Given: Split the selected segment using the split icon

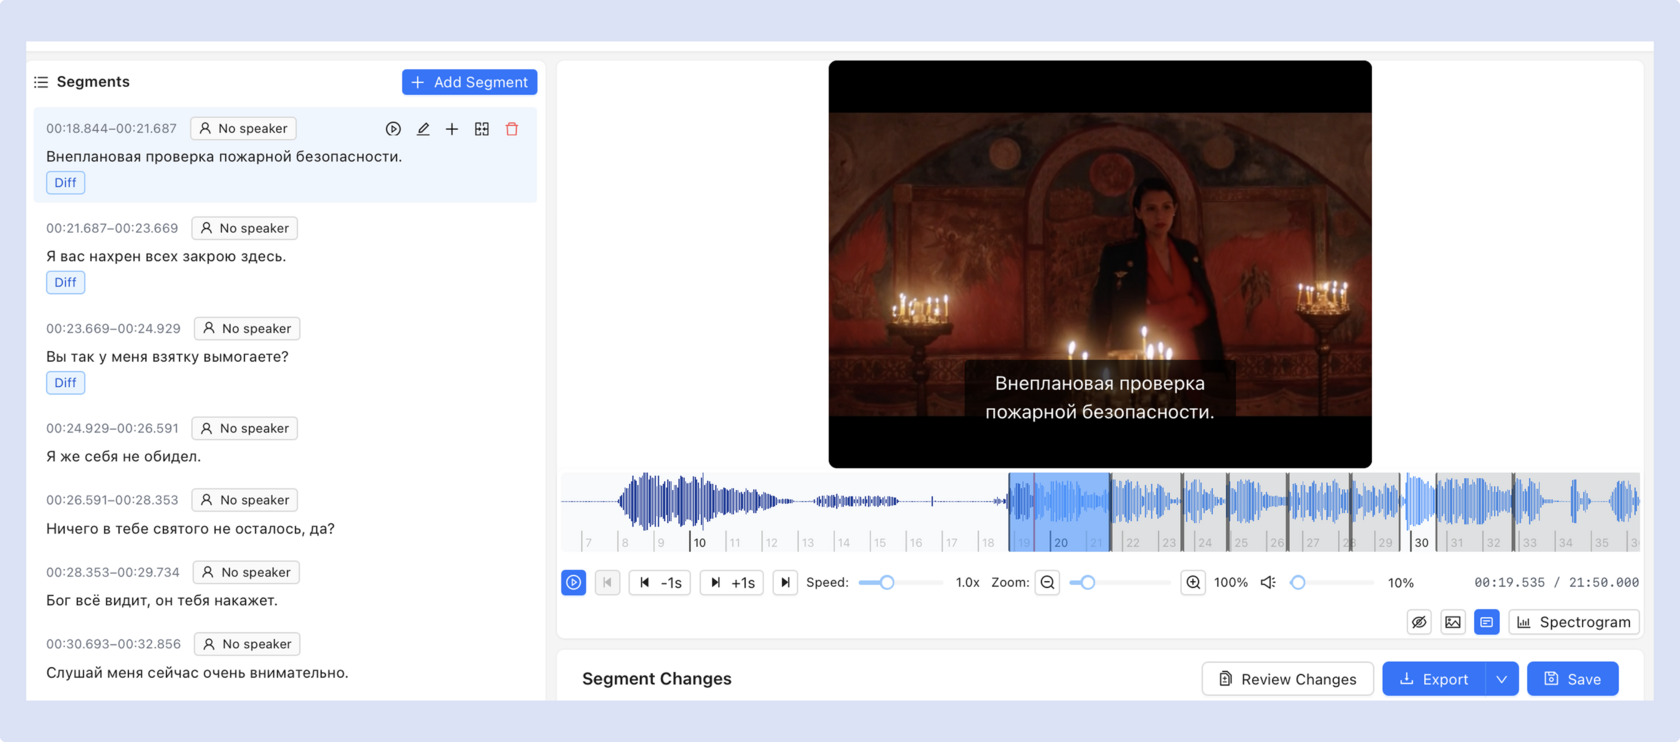Looking at the screenshot, I should tap(482, 129).
